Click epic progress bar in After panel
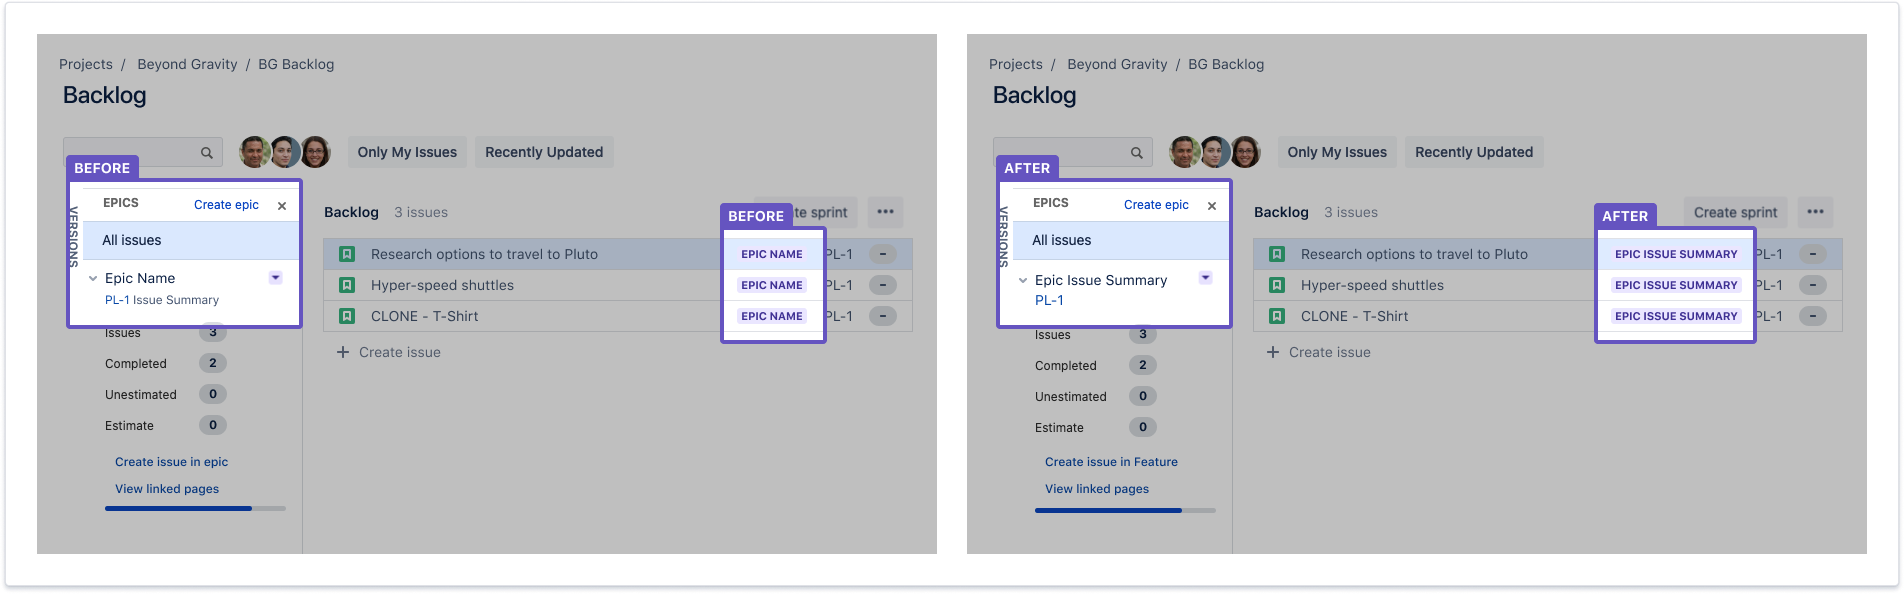 point(1125,510)
